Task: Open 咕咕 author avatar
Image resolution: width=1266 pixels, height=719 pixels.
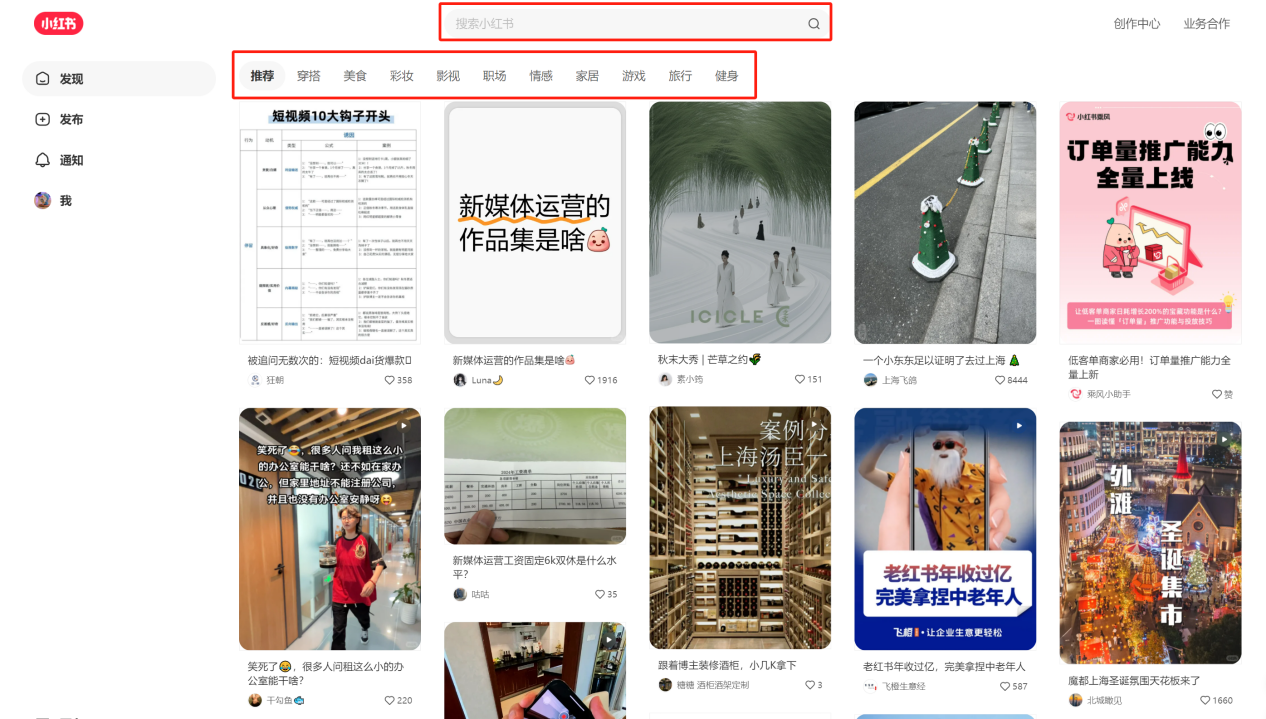Action: pyautogui.click(x=460, y=594)
